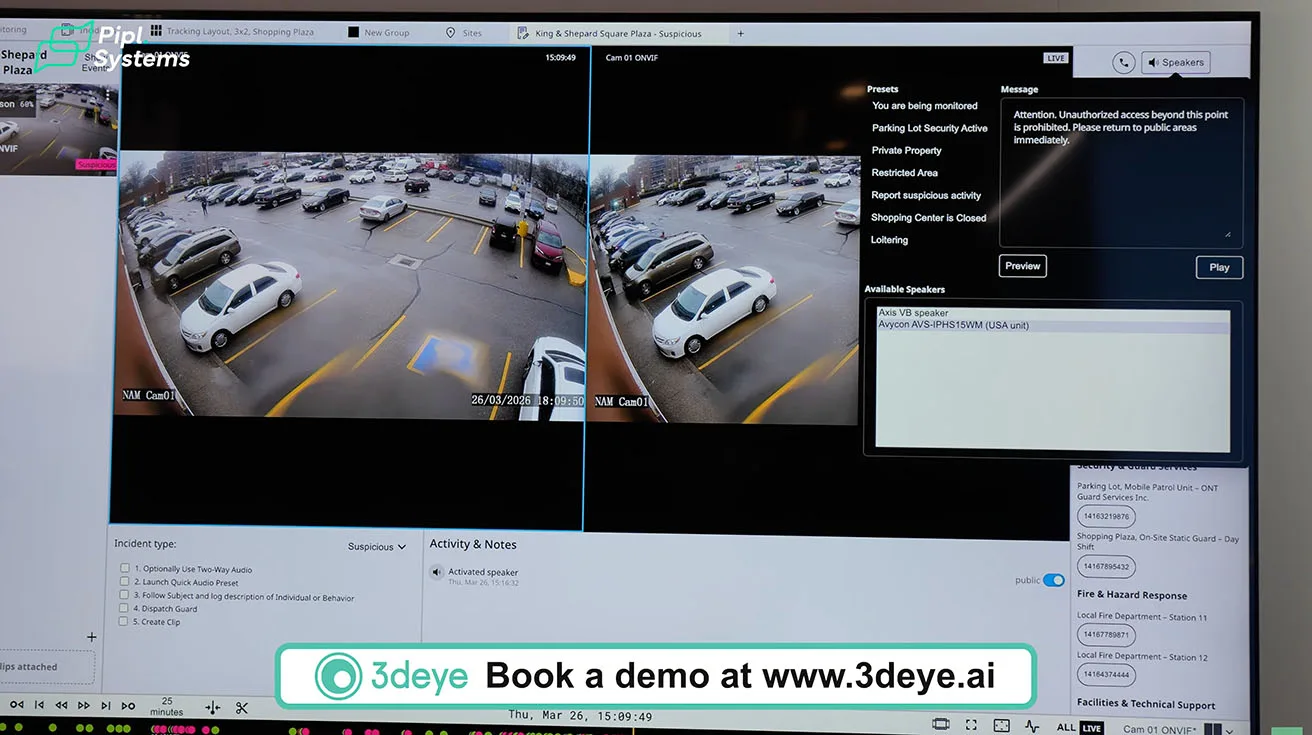The image size is (1312, 735).
Task: Open the Suspicious incident type dropdown
Action: point(377,547)
